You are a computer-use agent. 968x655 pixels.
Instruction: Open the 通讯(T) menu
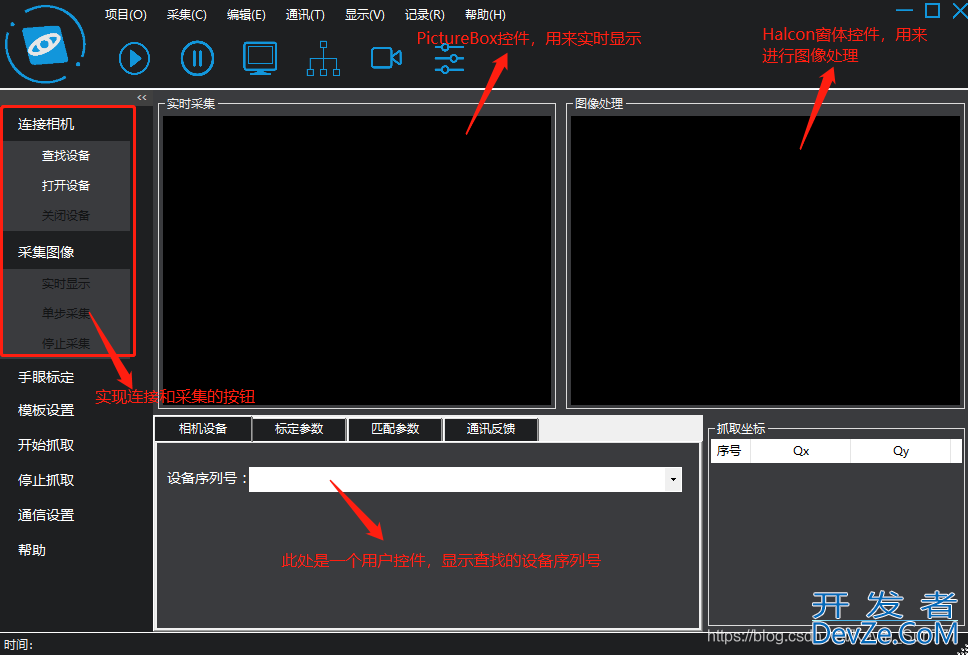[305, 15]
